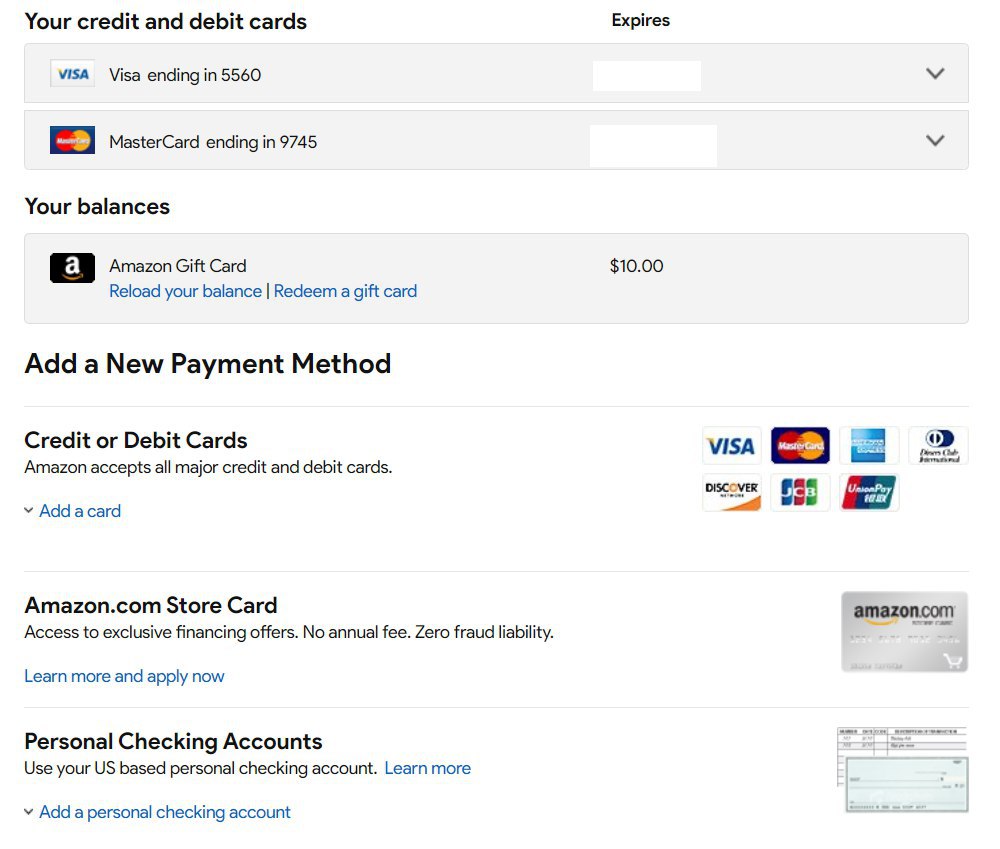Expand the MasterCard ending in 9745 details
This screenshot has width=1000, height=849.
tap(935, 141)
